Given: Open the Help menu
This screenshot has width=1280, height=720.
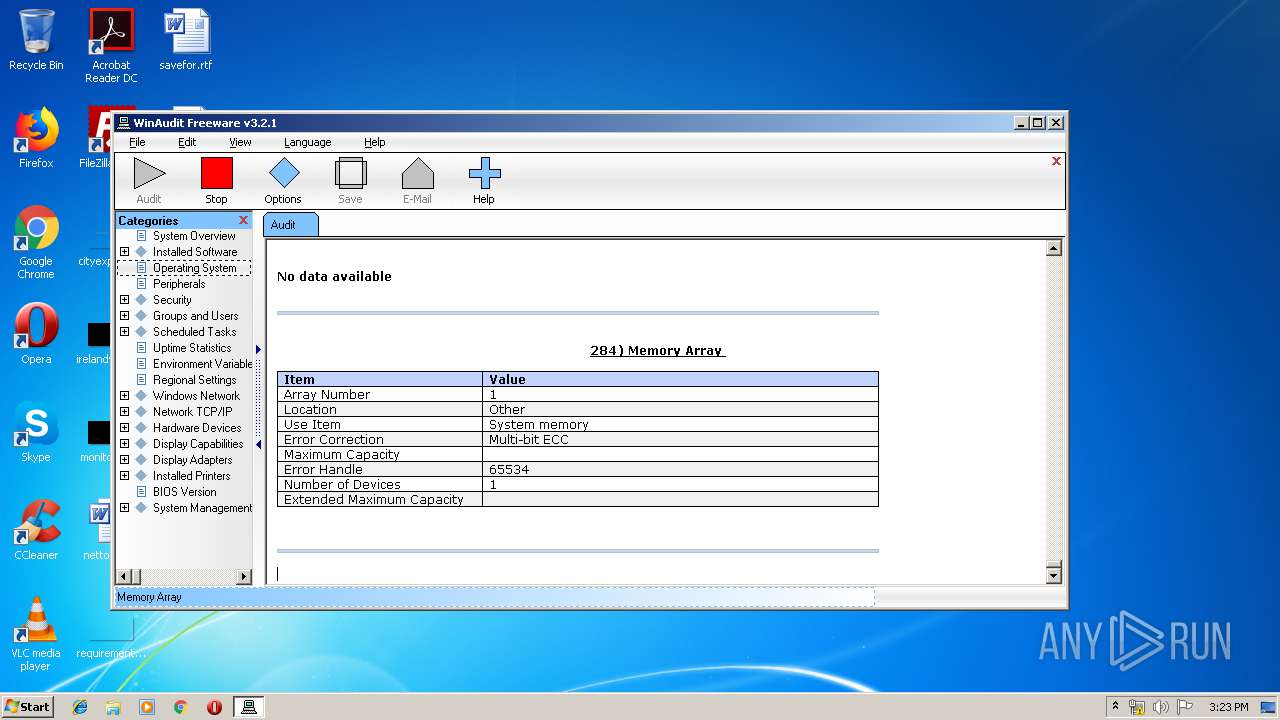Looking at the screenshot, I should pos(374,142).
